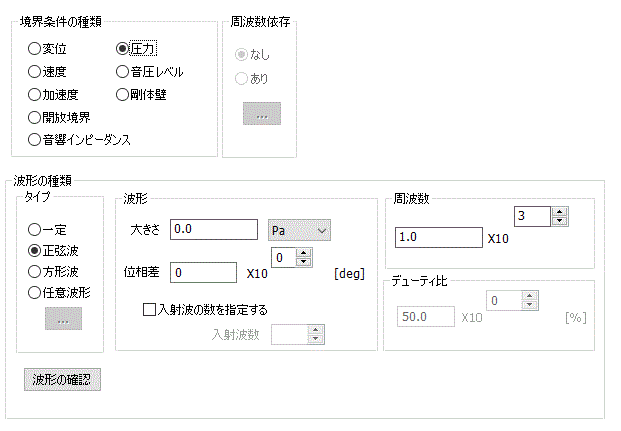Viewport: 621px width, 431px height.
Task: Select 音響インピーダンス radio button
Action: [35, 140]
